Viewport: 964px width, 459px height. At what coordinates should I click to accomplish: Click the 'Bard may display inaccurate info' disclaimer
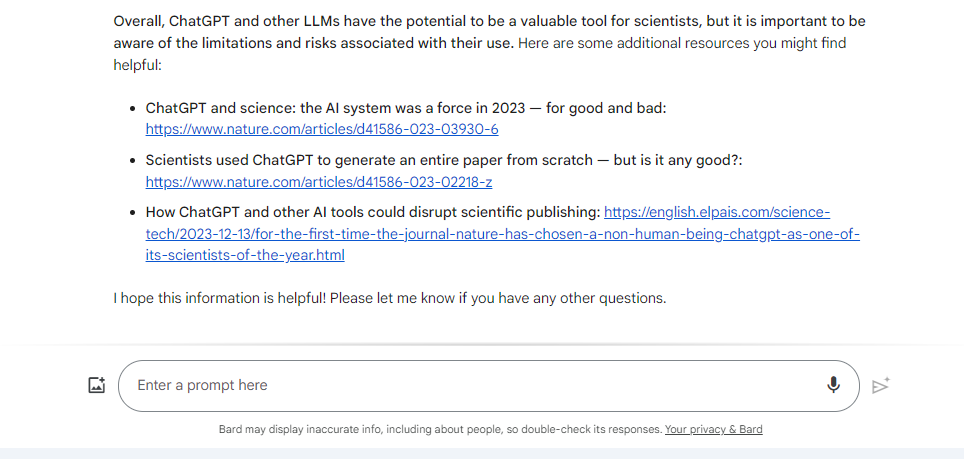(440, 430)
